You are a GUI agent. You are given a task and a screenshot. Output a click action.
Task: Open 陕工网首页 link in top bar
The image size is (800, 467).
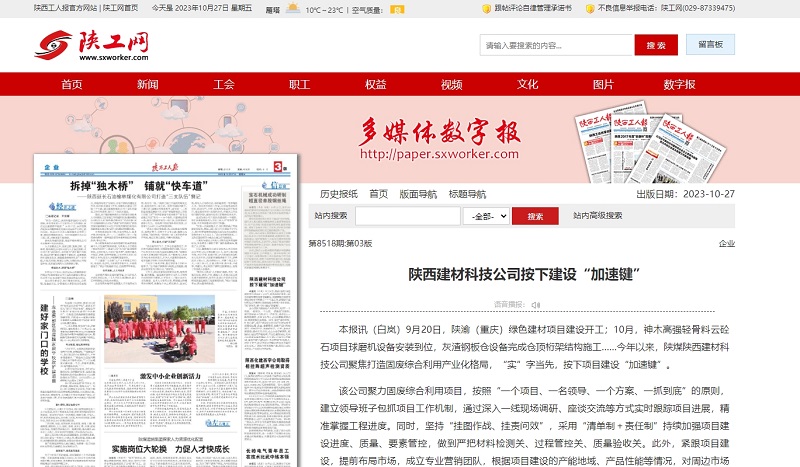pos(120,8)
